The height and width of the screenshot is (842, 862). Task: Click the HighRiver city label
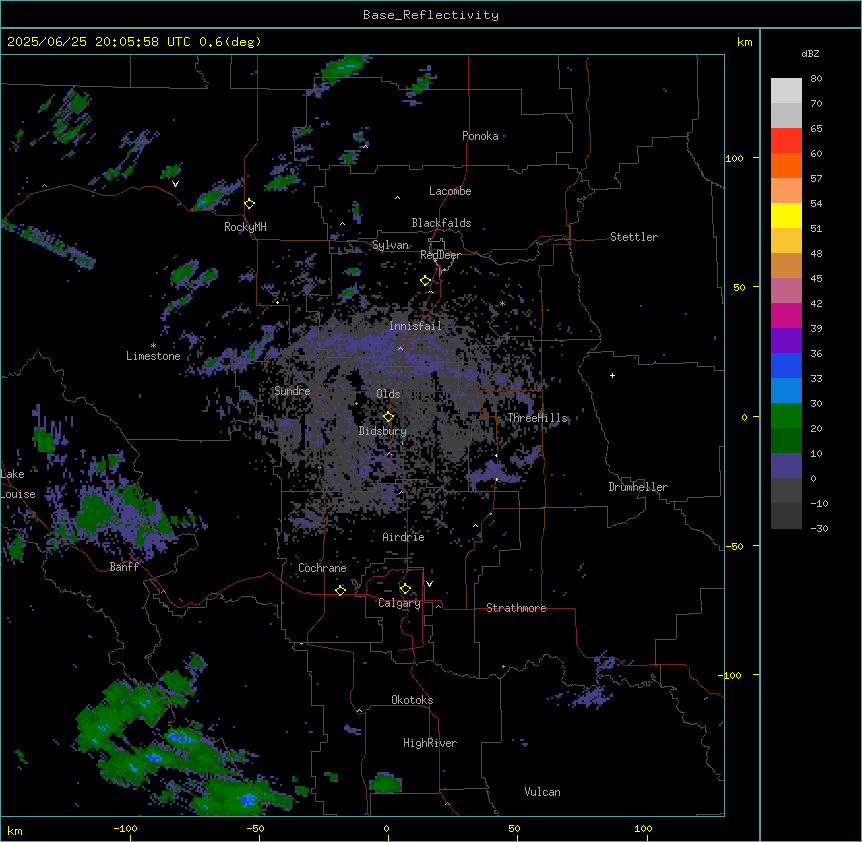click(x=430, y=743)
